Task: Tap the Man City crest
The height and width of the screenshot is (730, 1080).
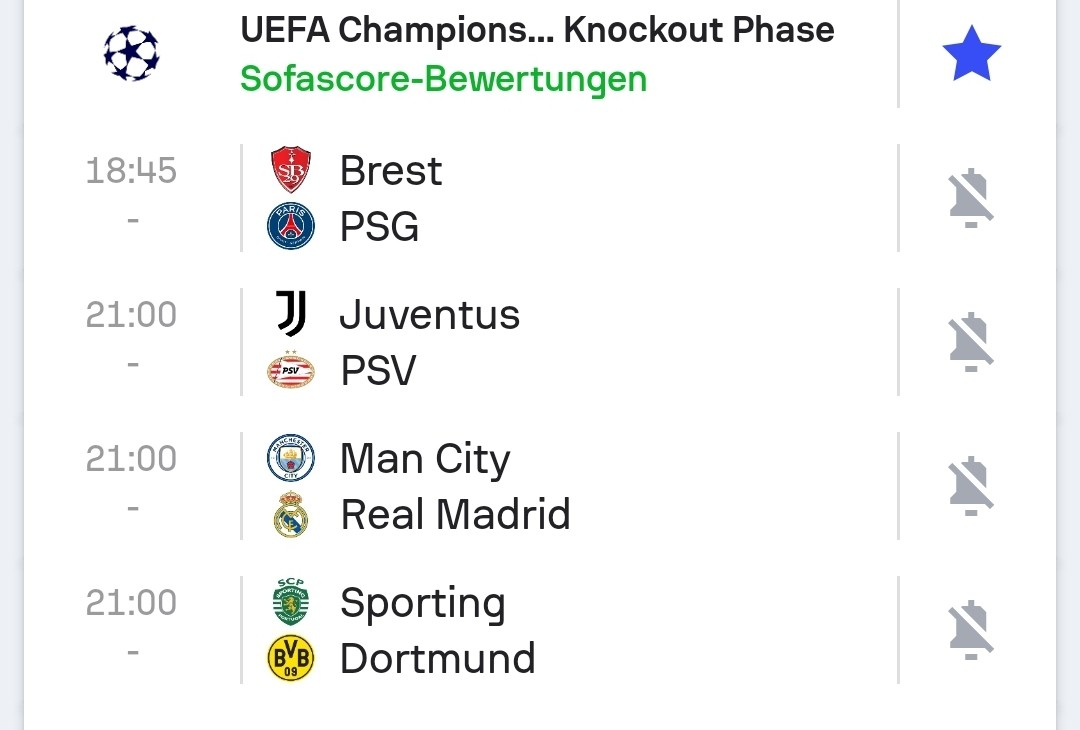Action: [291, 459]
